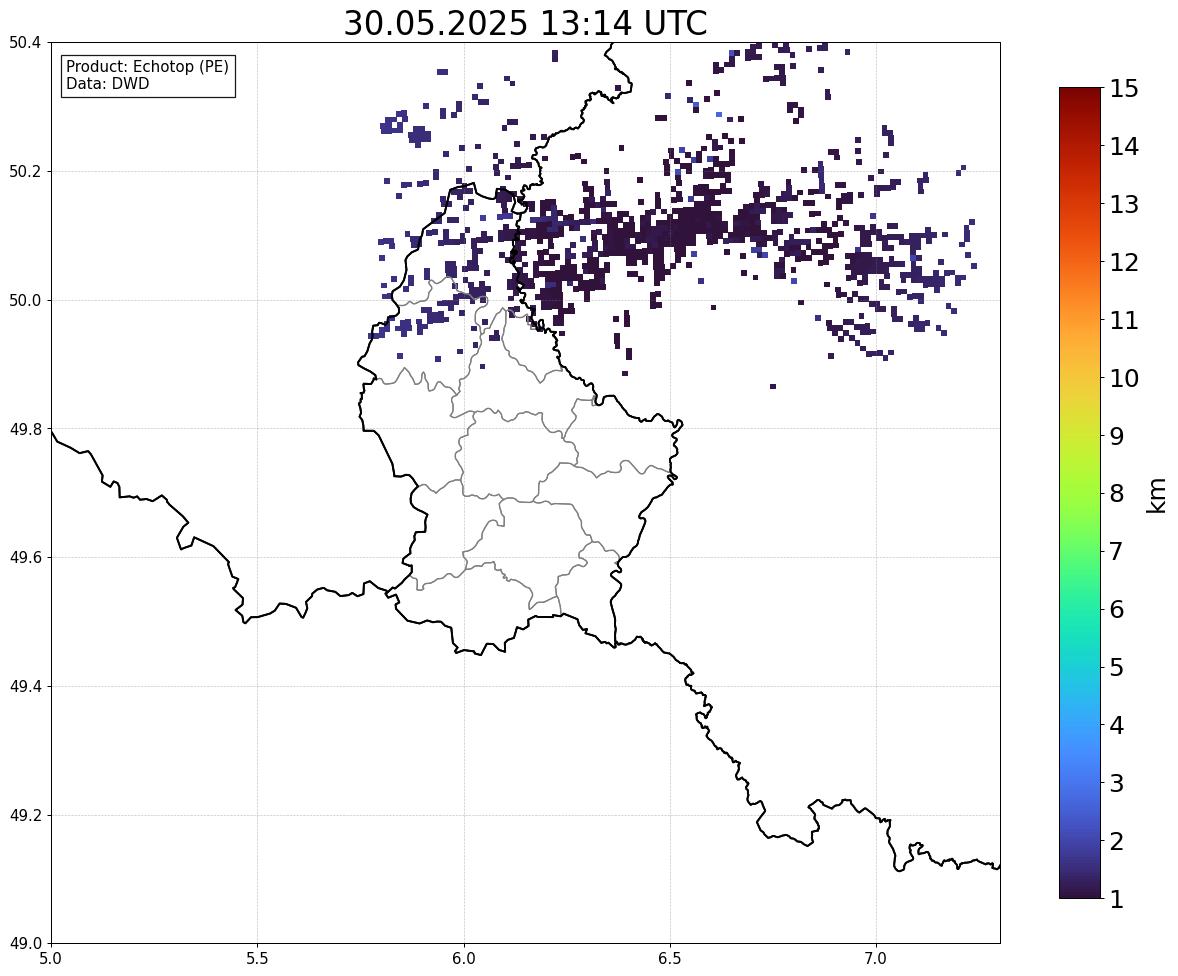Click the 'Data: DWD' label

coord(107,83)
